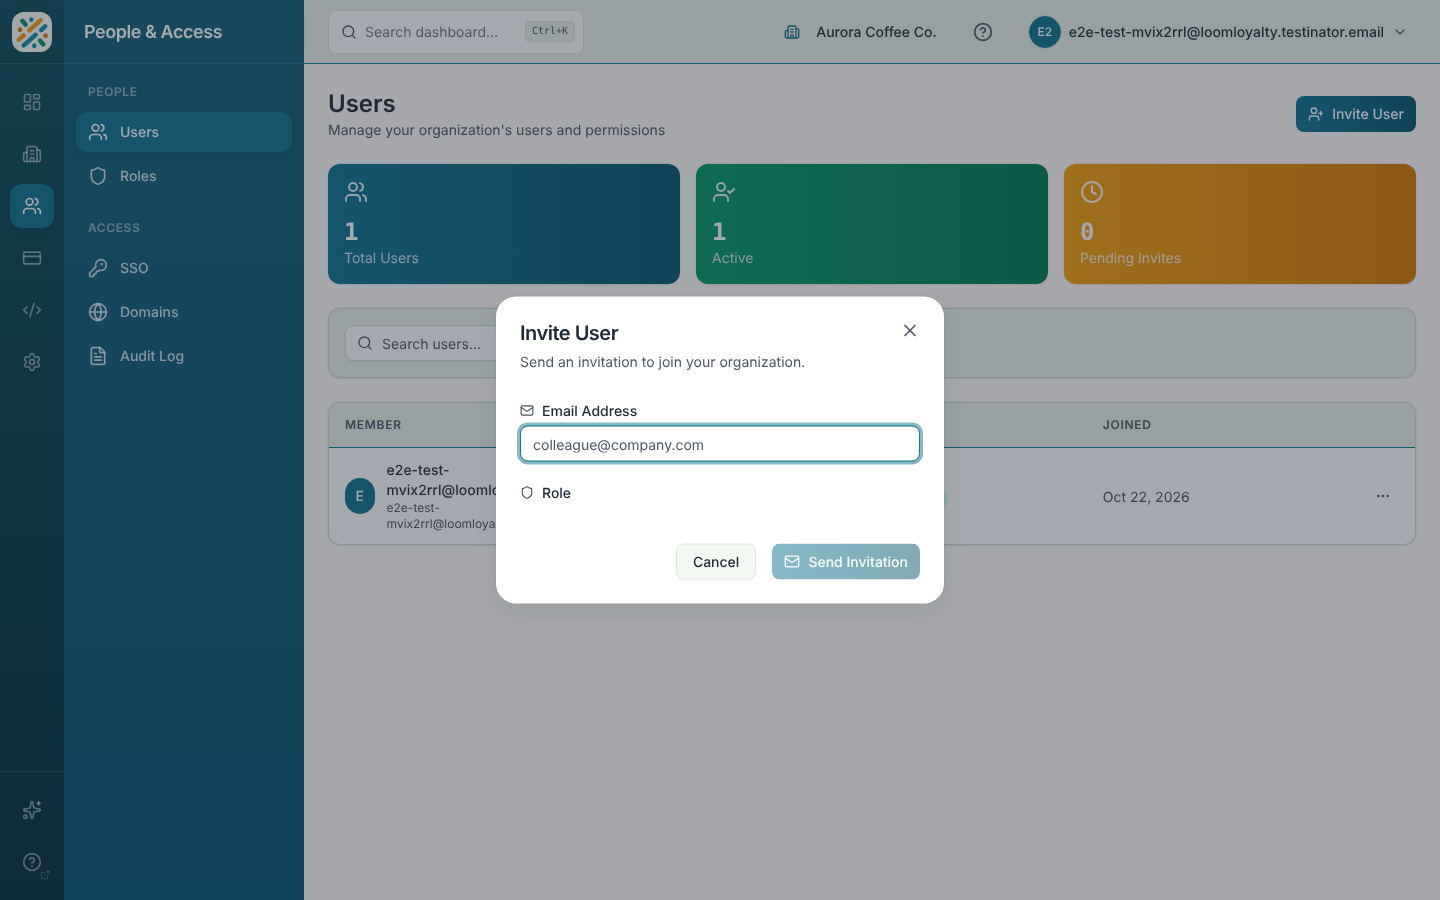Image resolution: width=1440 pixels, height=900 pixels.
Task: Click the help question mark in header
Action: point(983,32)
